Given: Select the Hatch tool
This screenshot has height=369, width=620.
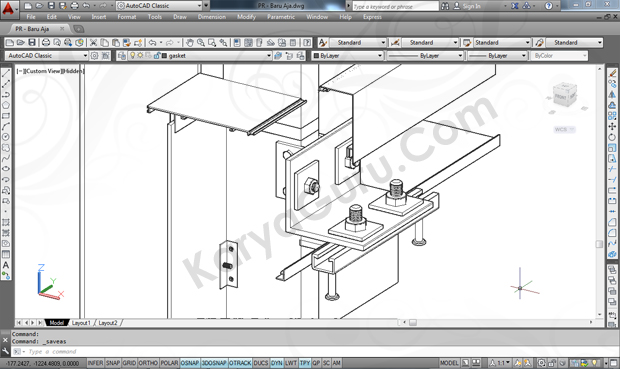Looking at the screenshot, I should click(6, 223).
